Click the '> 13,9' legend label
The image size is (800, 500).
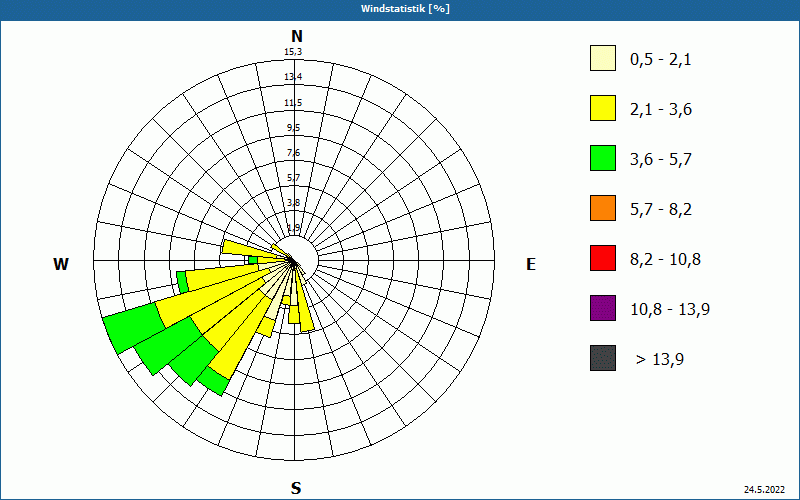click(660, 360)
